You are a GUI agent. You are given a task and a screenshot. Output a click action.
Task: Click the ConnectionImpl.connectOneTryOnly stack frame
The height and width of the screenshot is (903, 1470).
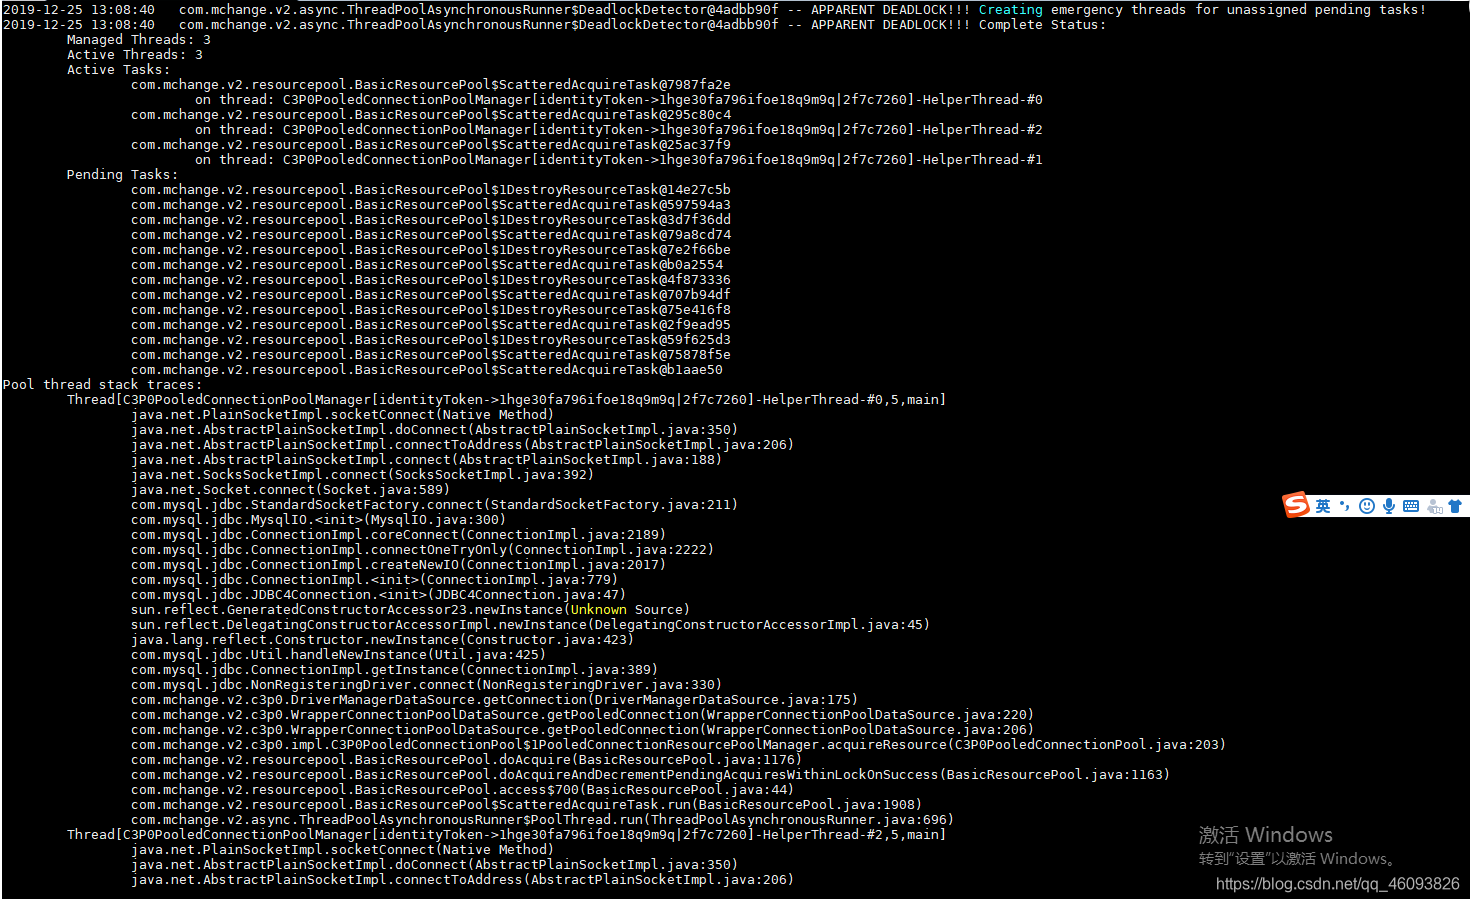422,550
